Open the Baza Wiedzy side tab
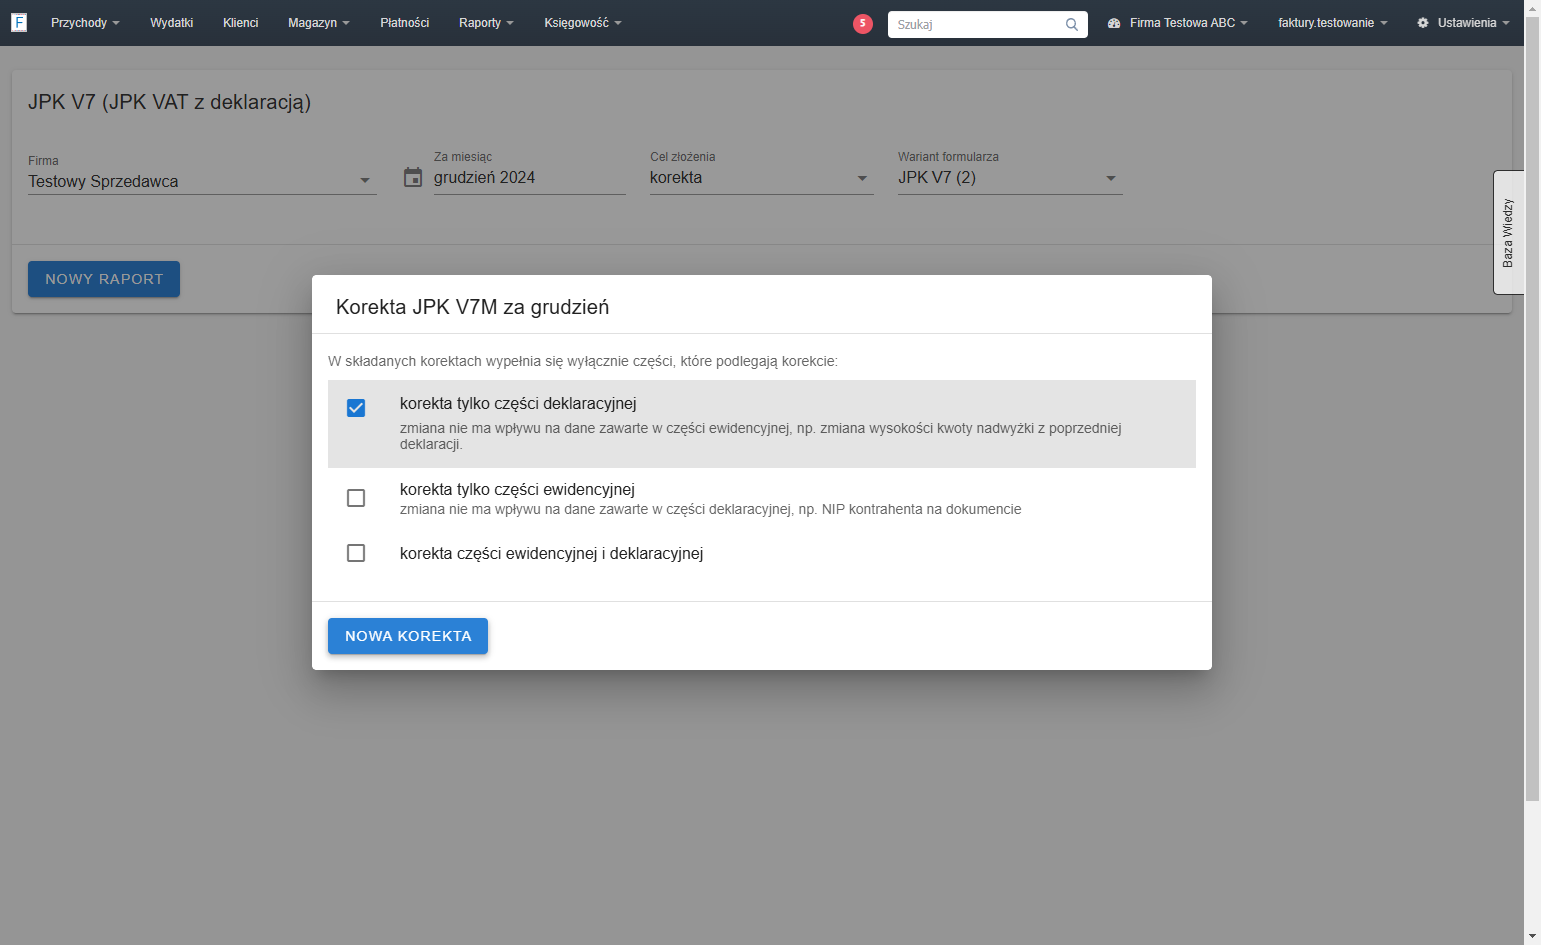Image resolution: width=1541 pixels, height=945 pixels. [x=1508, y=232]
